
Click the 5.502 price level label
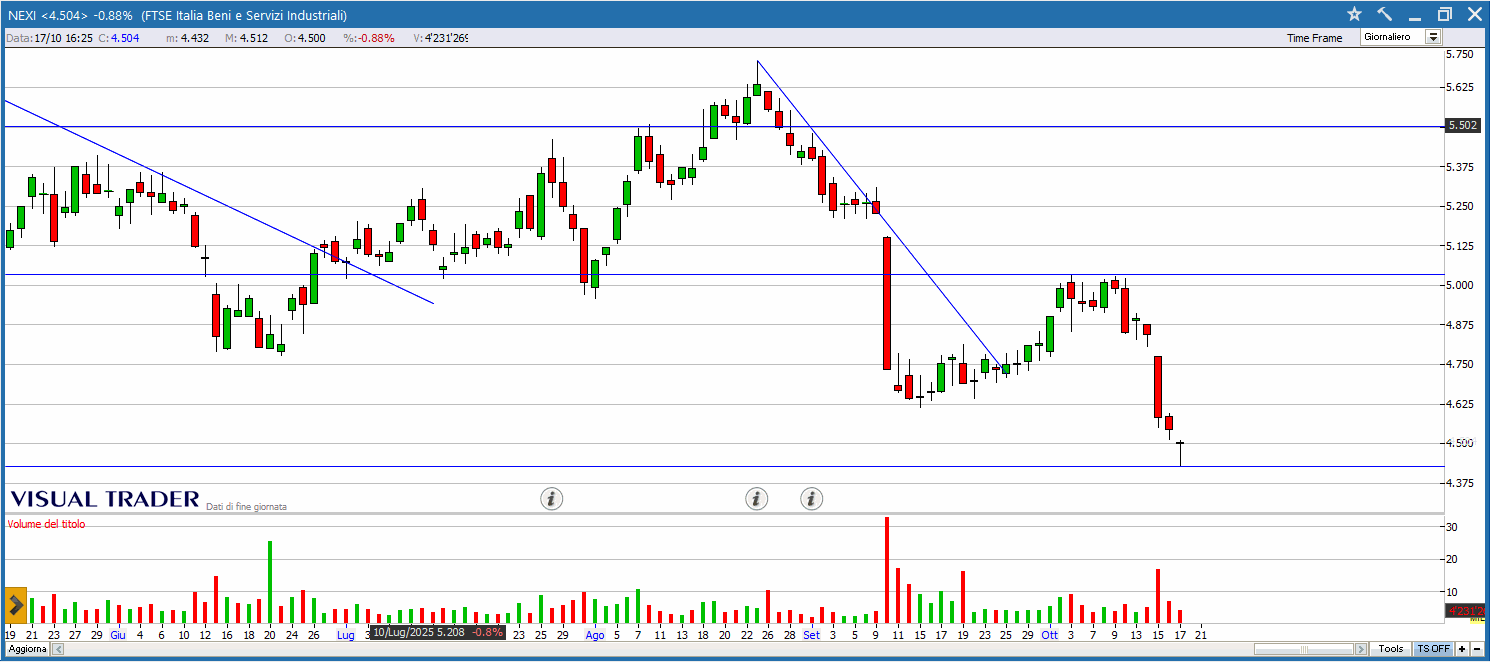click(x=1461, y=126)
